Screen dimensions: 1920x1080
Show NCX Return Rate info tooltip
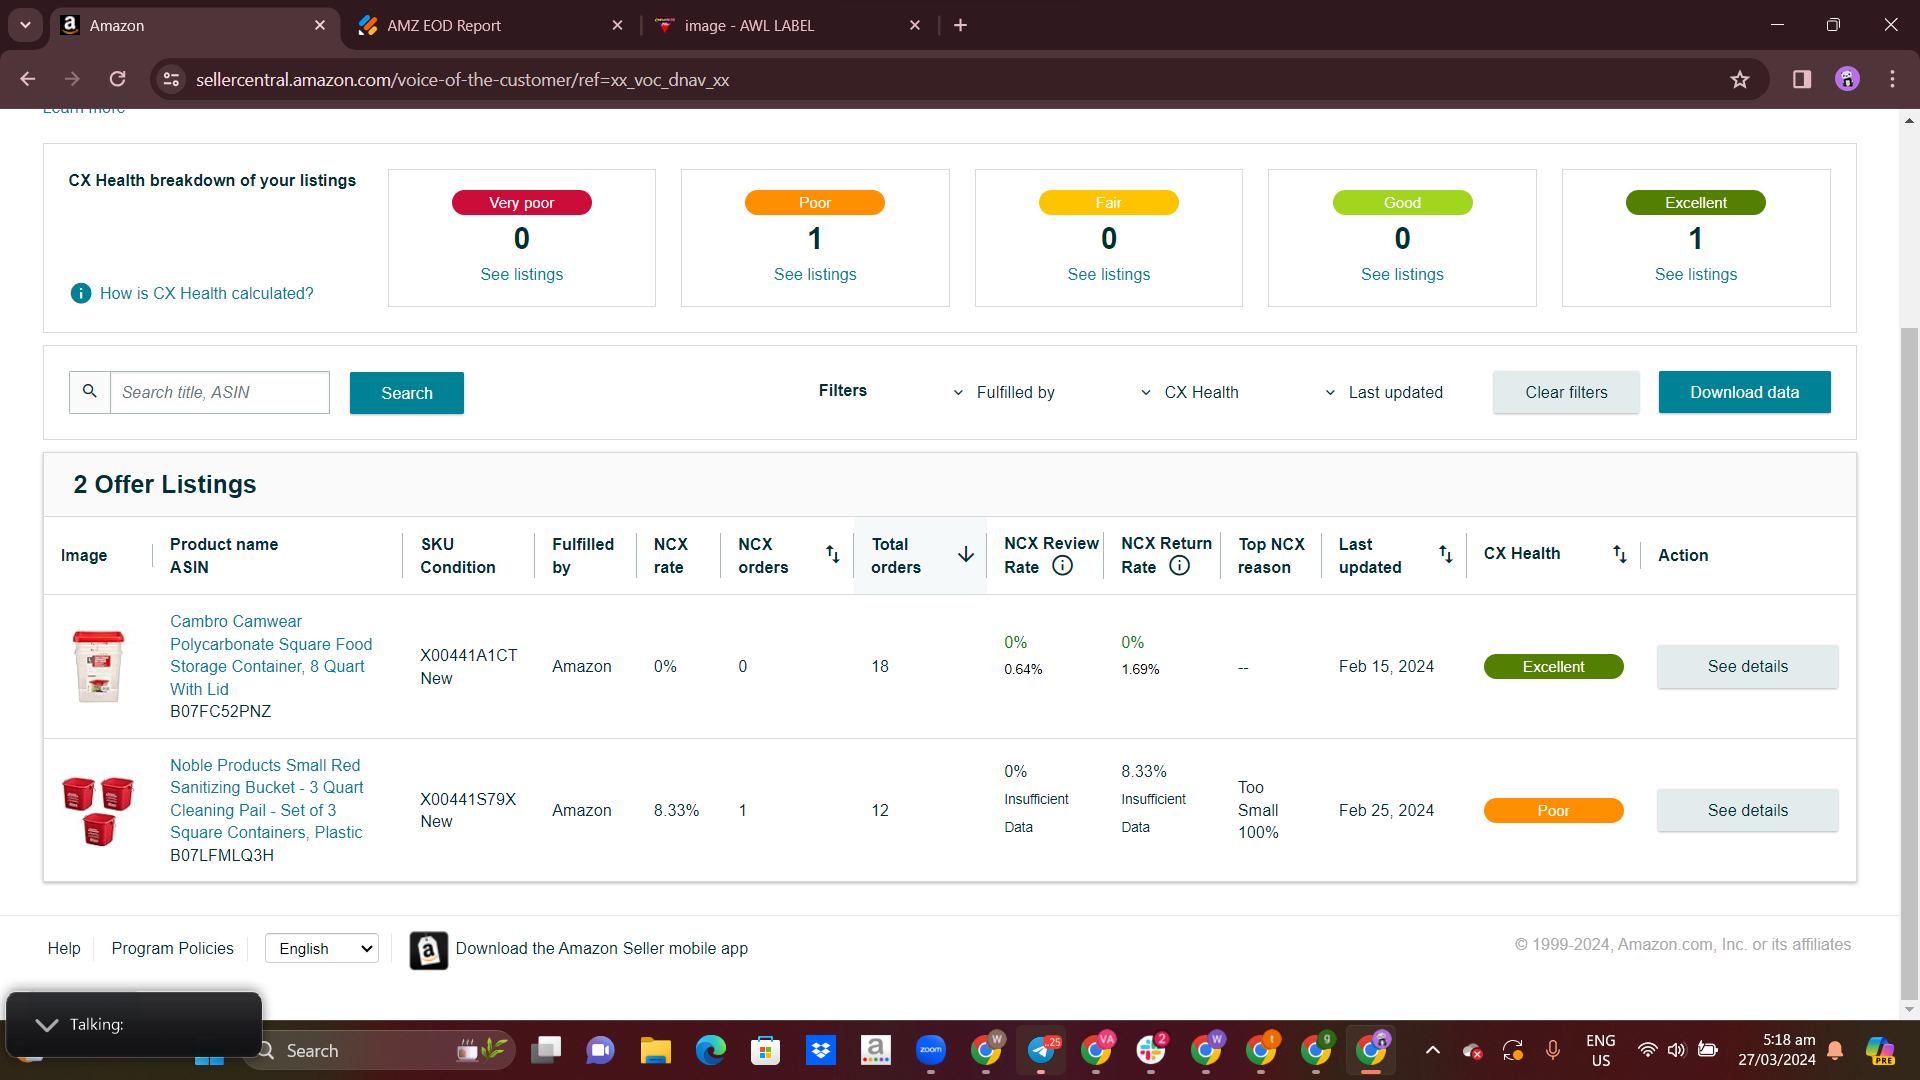click(x=1180, y=566)
